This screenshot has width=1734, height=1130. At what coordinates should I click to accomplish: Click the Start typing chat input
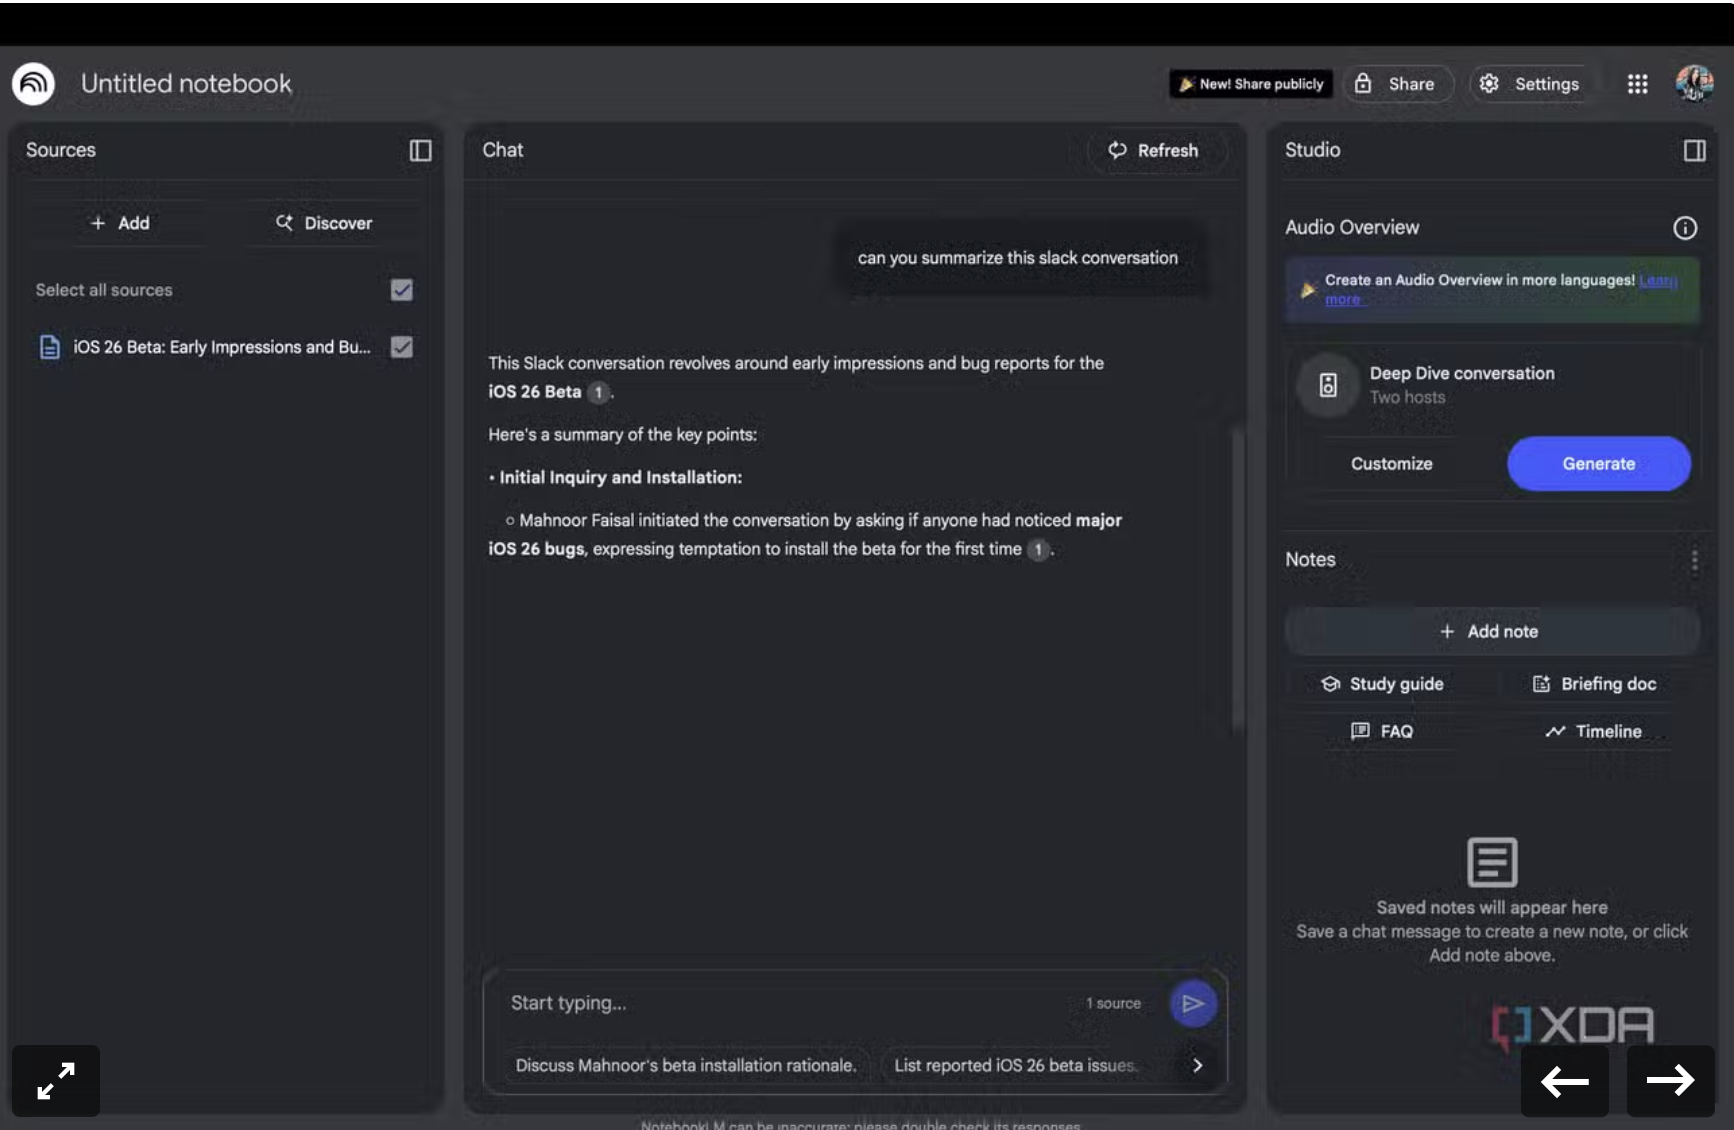[x=790, y=1003]
